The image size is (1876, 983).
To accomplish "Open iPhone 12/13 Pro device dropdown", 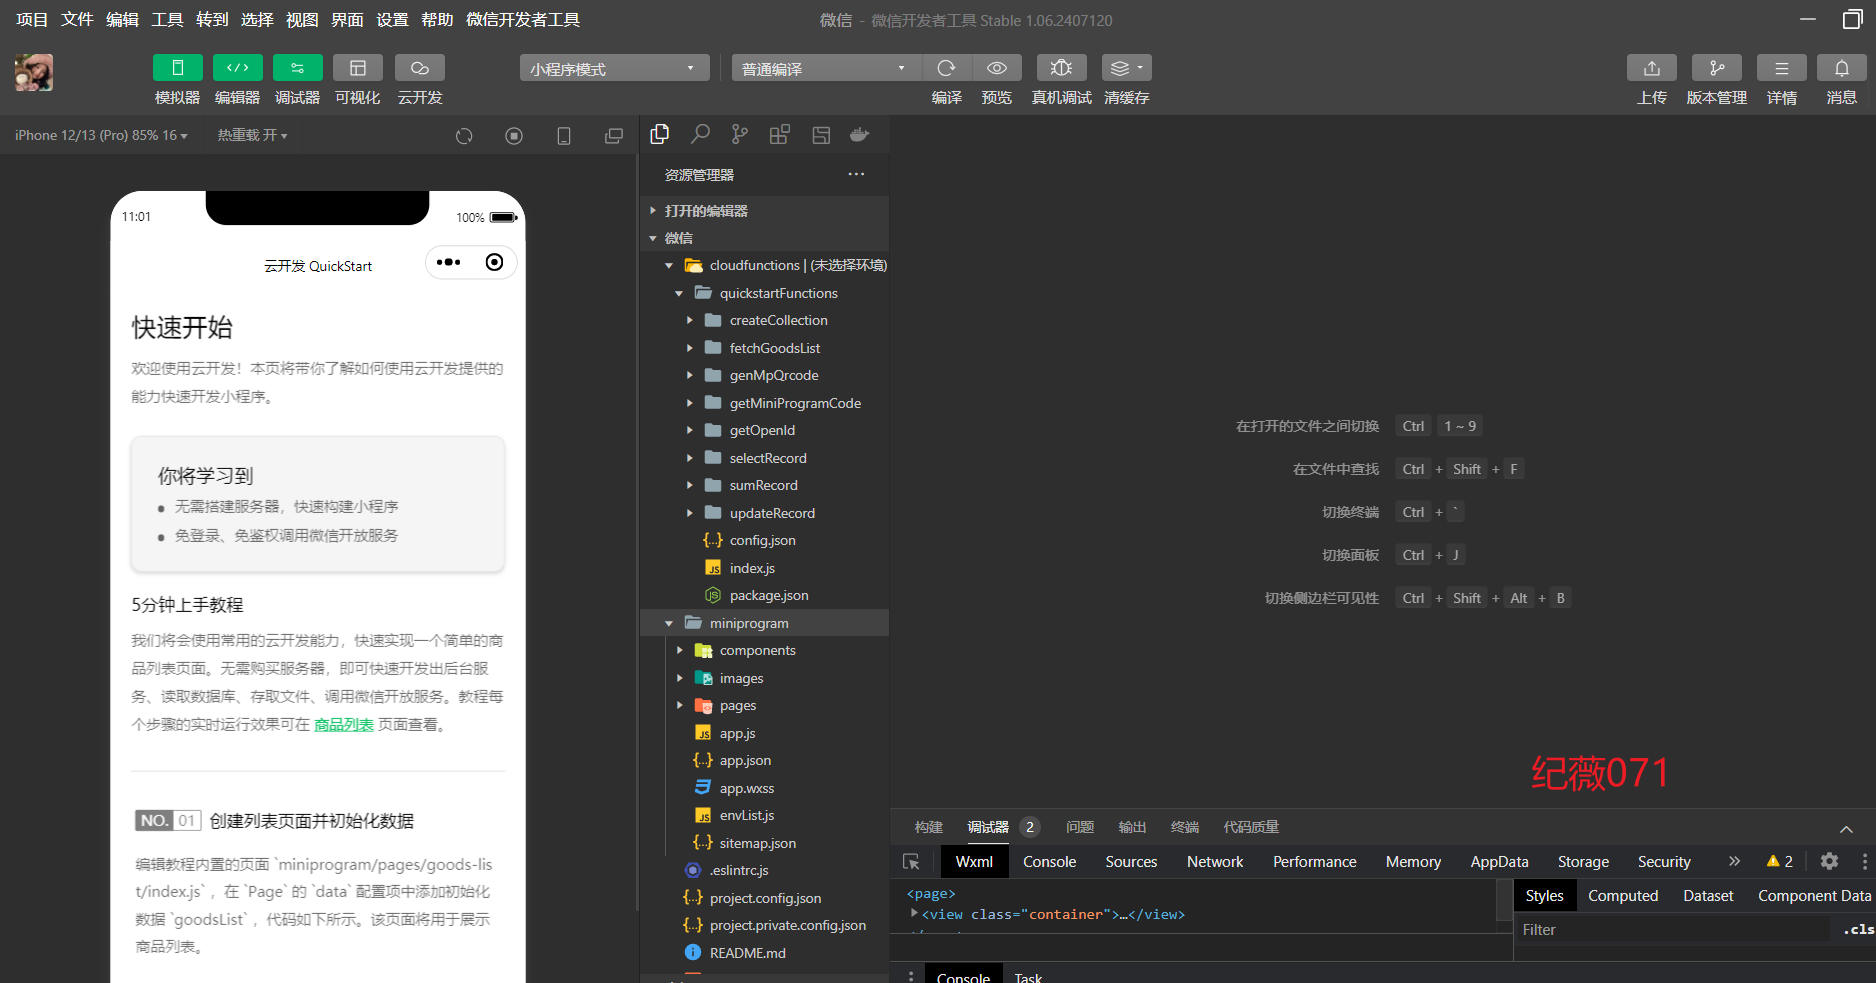I will (x=101, y=135).
